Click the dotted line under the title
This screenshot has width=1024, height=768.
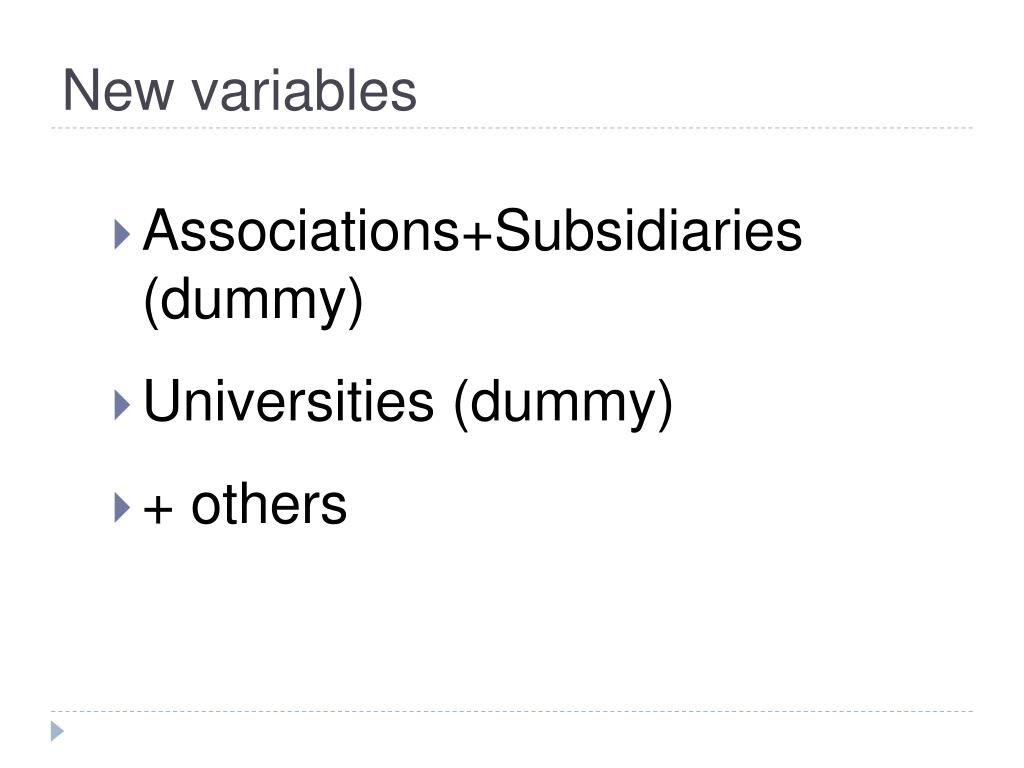coord(512,128)
